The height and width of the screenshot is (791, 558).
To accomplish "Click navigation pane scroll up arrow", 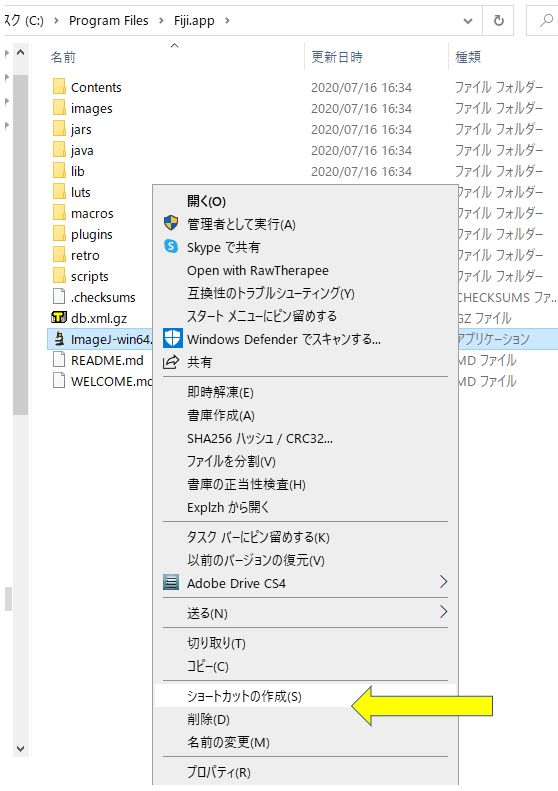I will (21, 52).
